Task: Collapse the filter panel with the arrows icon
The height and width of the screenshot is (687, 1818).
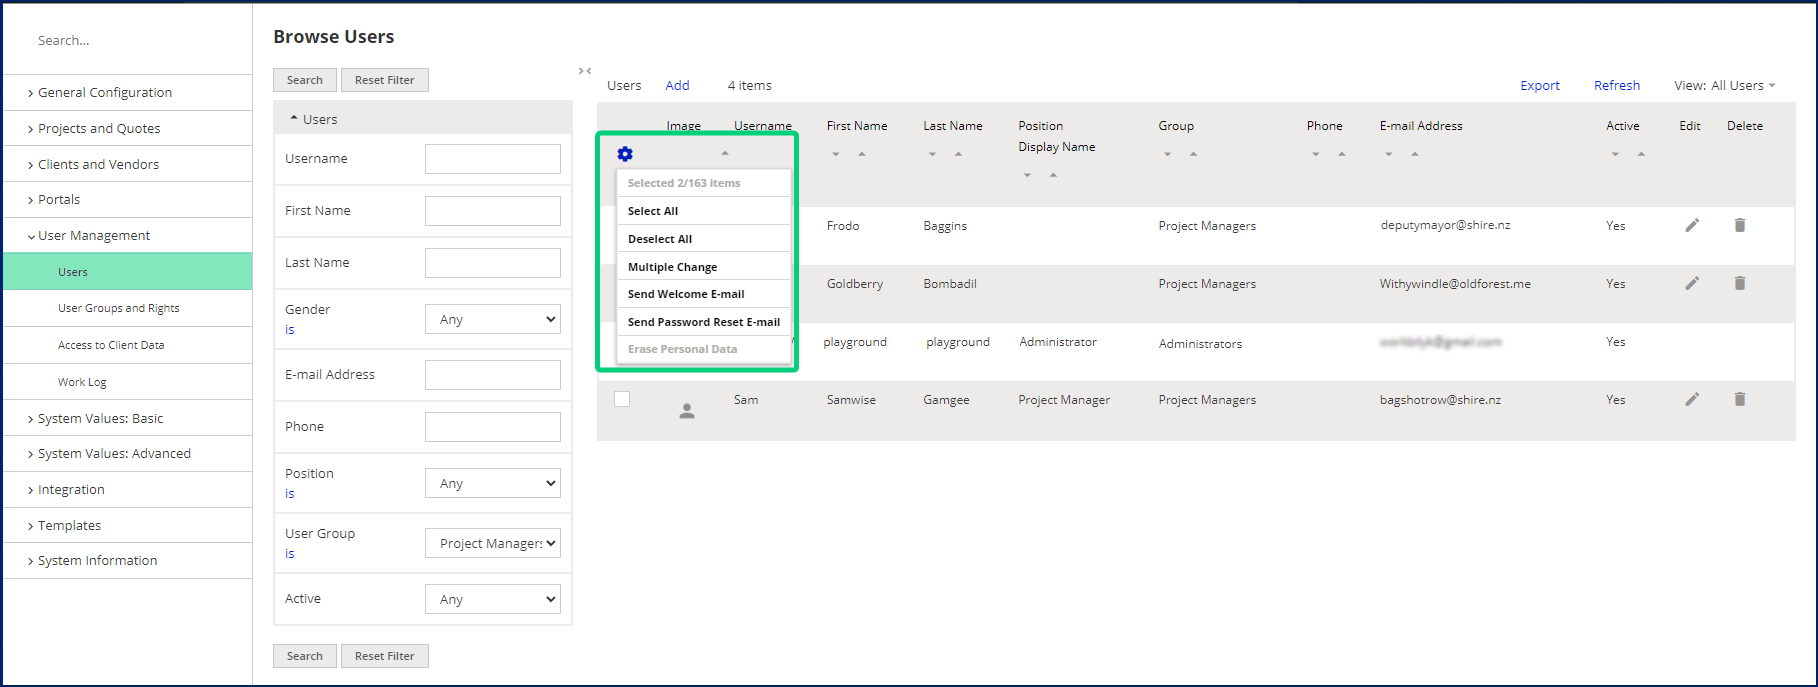Action: click(585, 71)
